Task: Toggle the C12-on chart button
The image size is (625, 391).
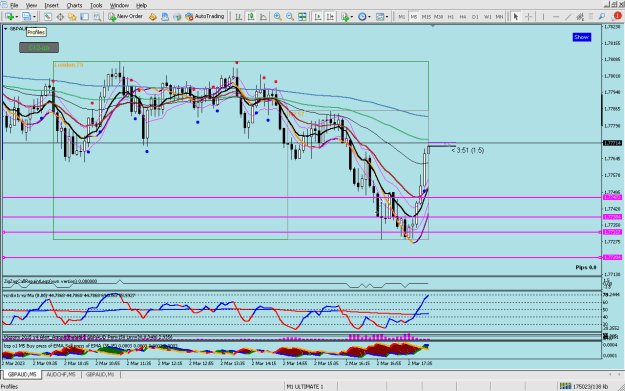Action: (39, 47)
